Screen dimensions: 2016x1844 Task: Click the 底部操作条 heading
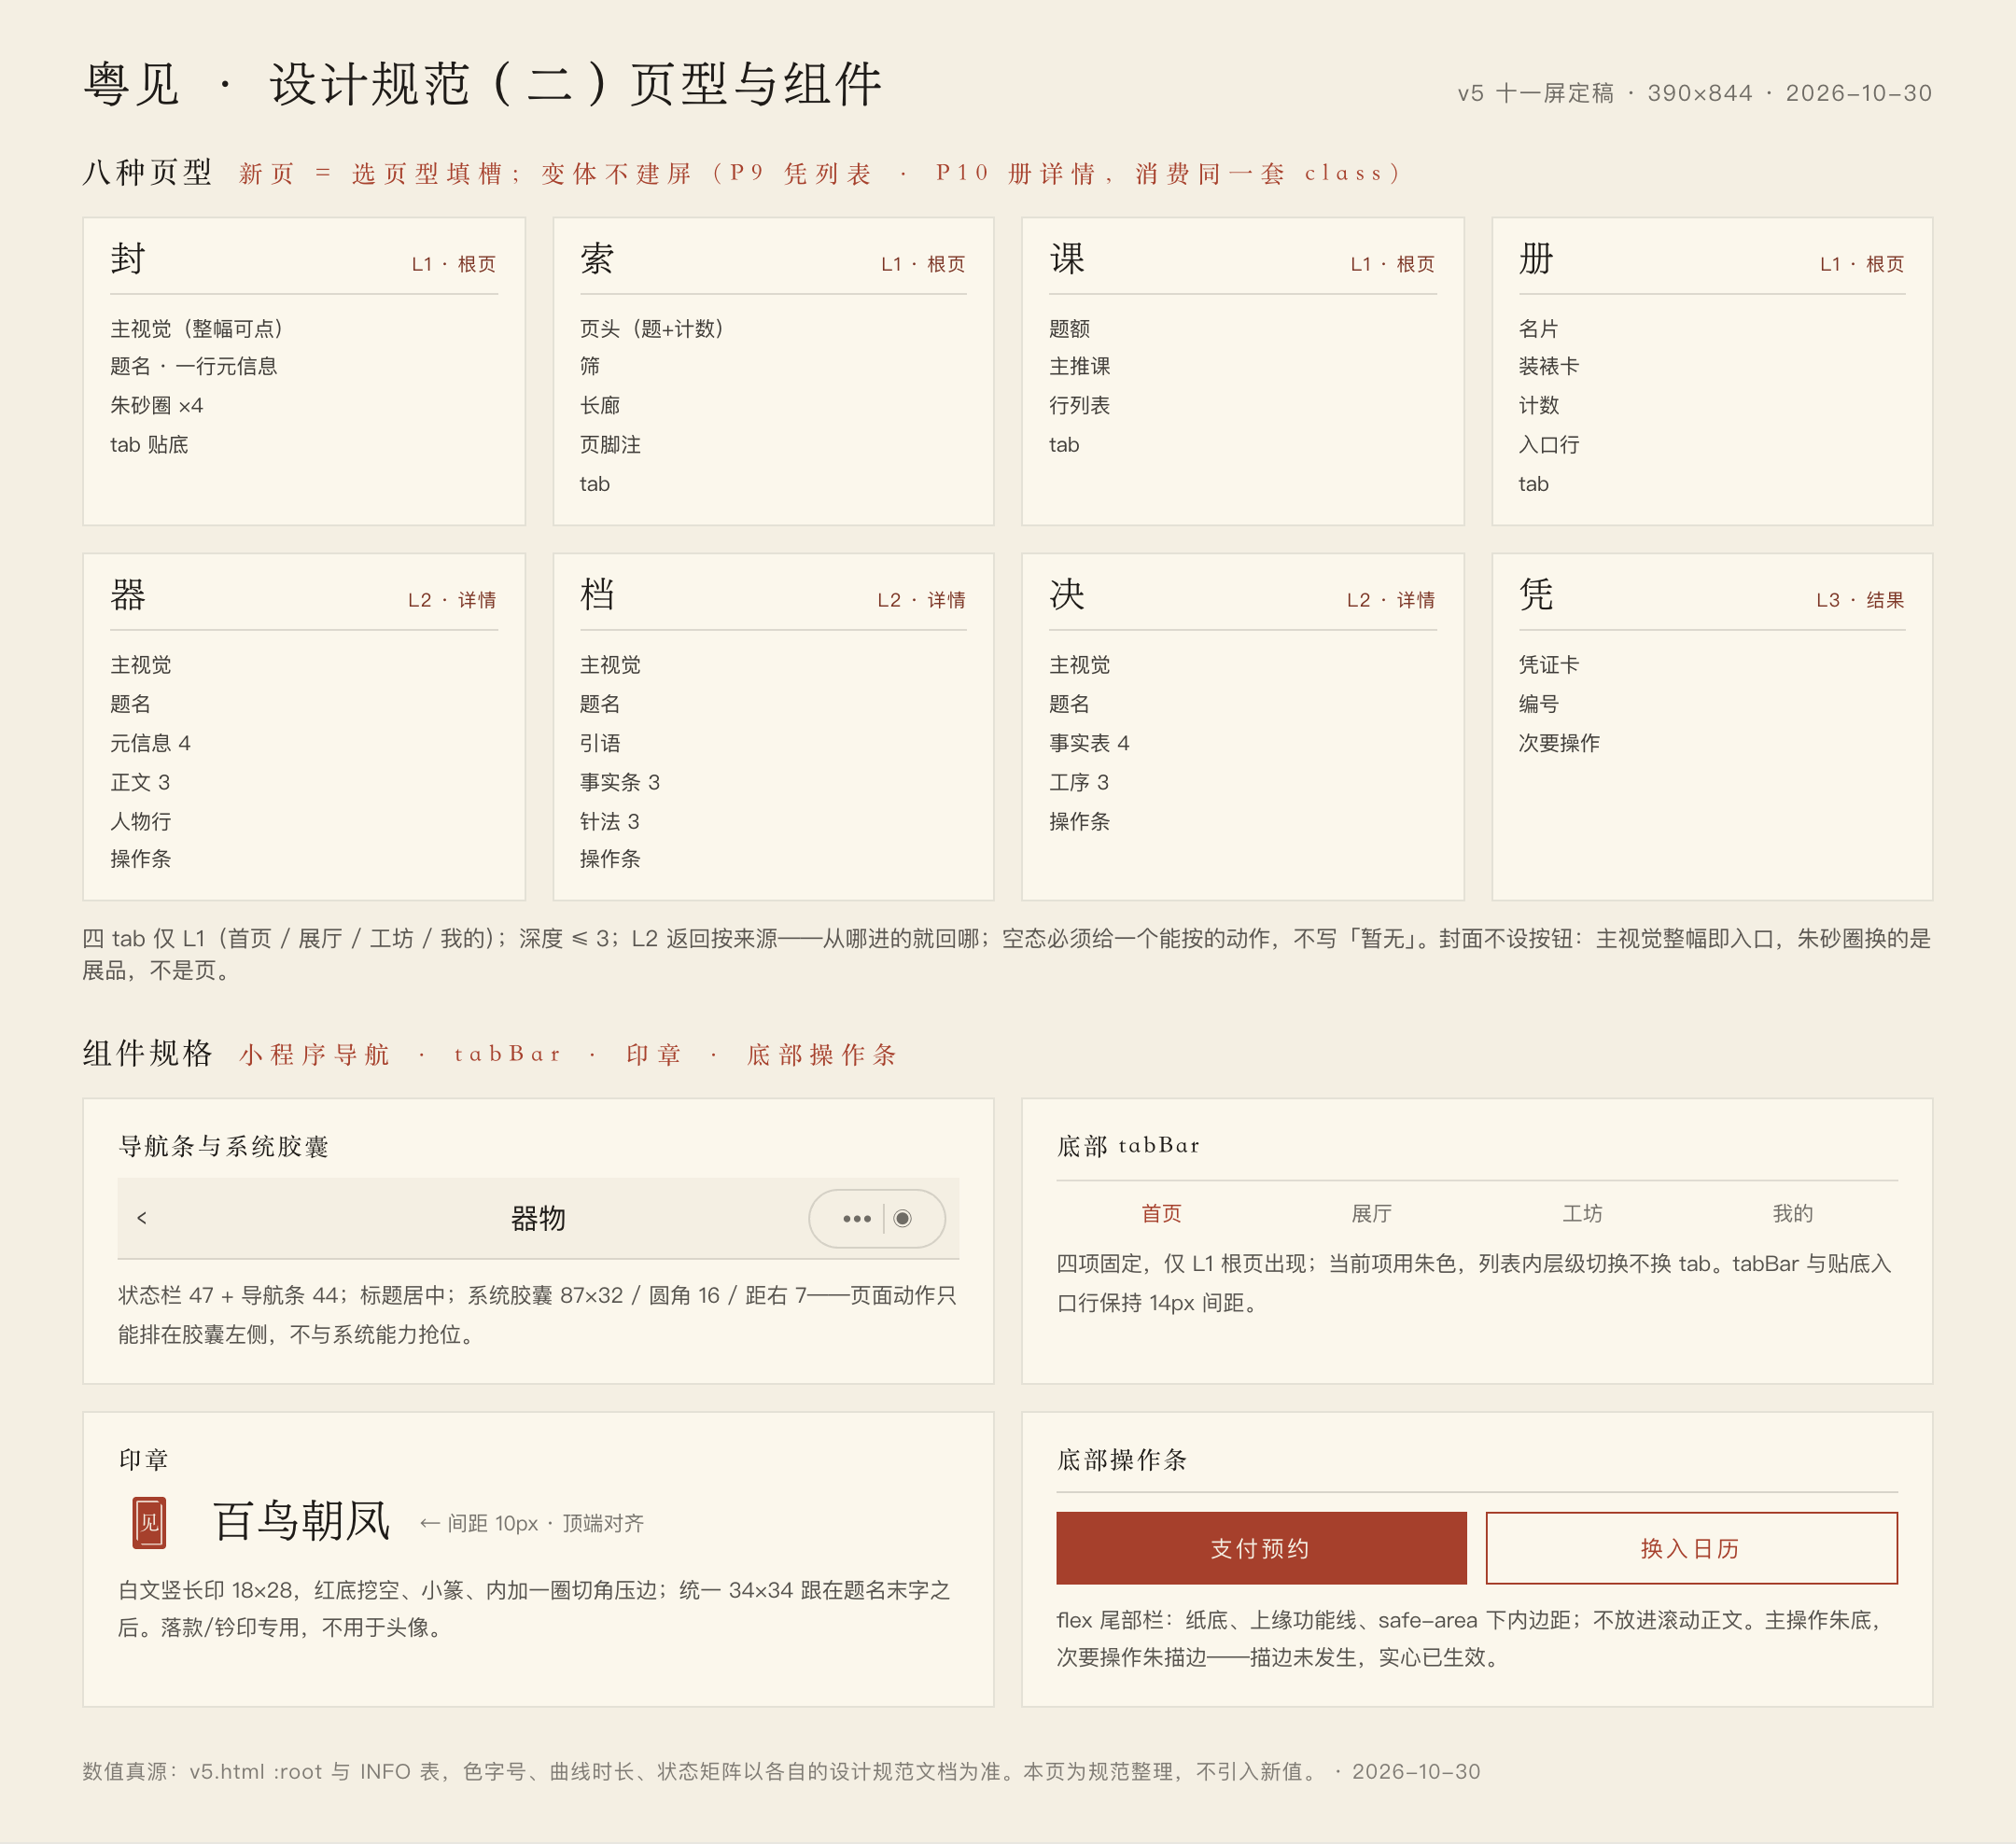1121,1460
